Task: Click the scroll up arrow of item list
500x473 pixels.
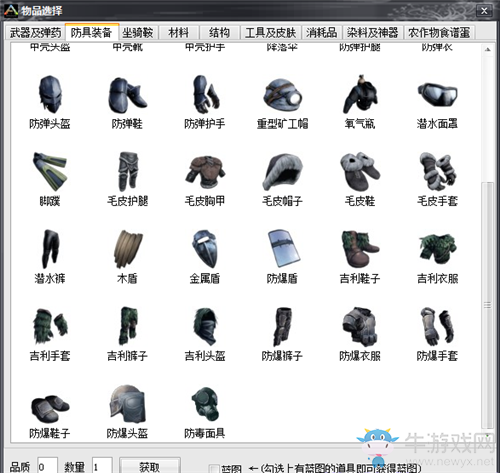Action: tap(488, 49)
